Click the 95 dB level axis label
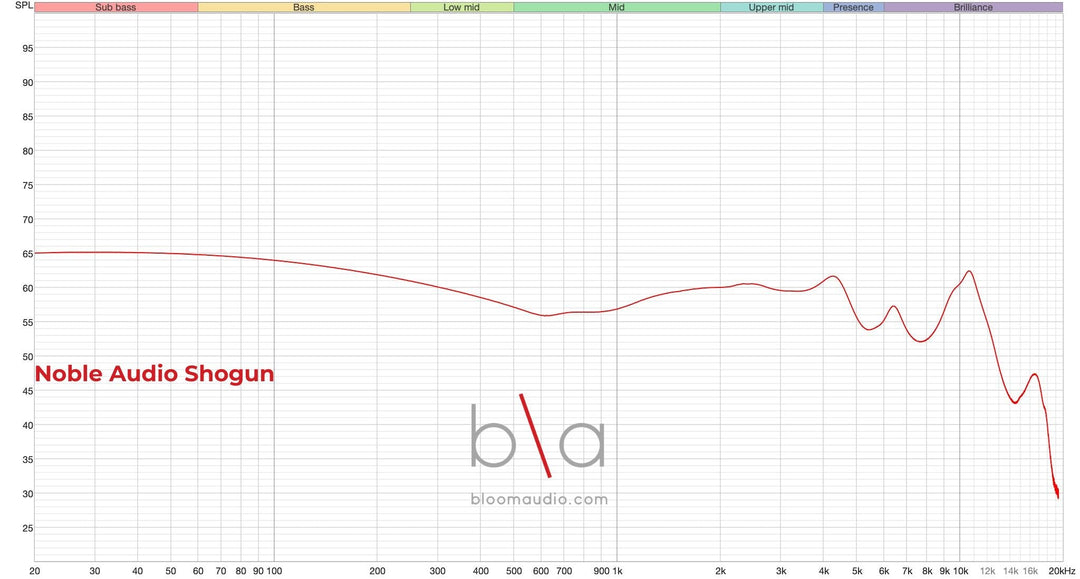This screenshot has height=579, width=1080. (x=27, y=49)
